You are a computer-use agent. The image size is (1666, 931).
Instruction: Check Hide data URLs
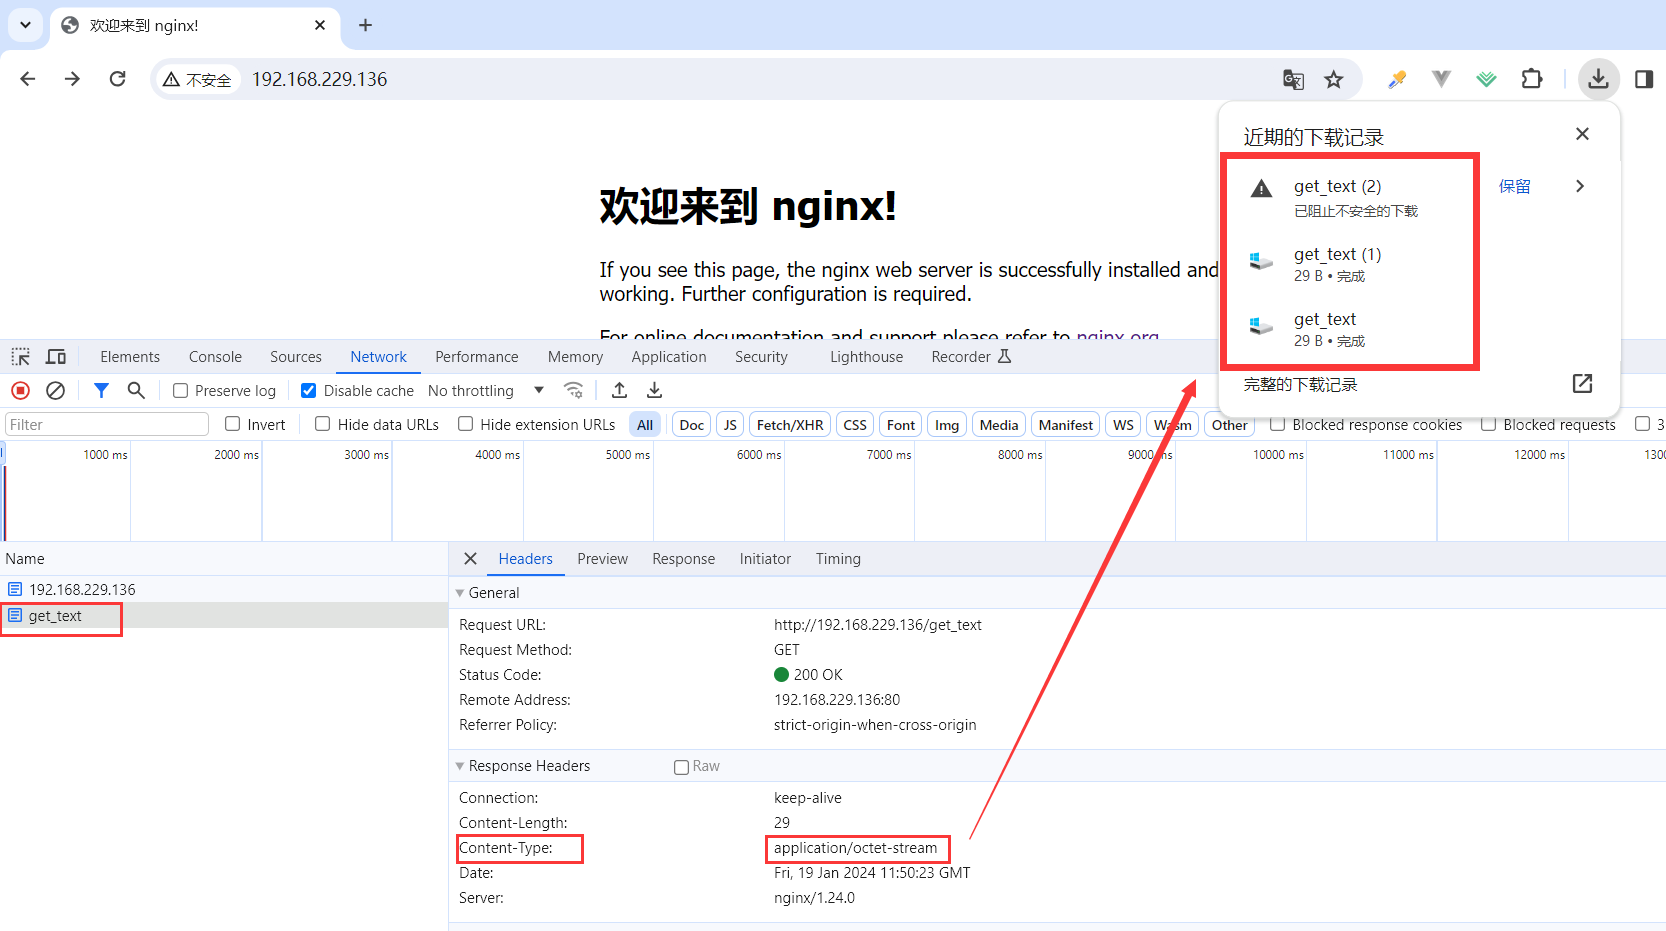tap(323, 424)
